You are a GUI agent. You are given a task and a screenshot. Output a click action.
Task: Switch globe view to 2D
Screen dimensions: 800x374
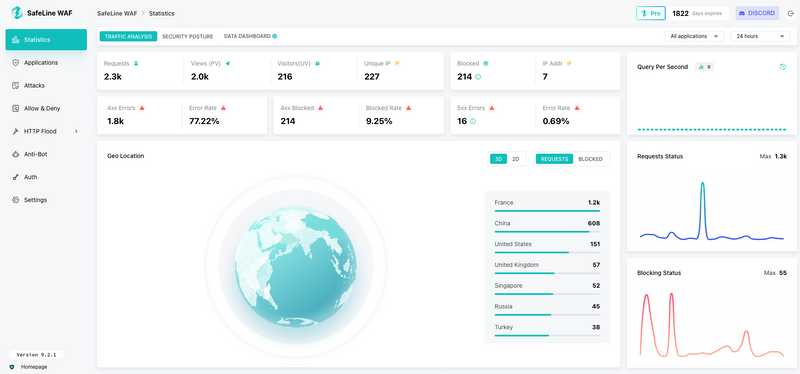(516, 159)
